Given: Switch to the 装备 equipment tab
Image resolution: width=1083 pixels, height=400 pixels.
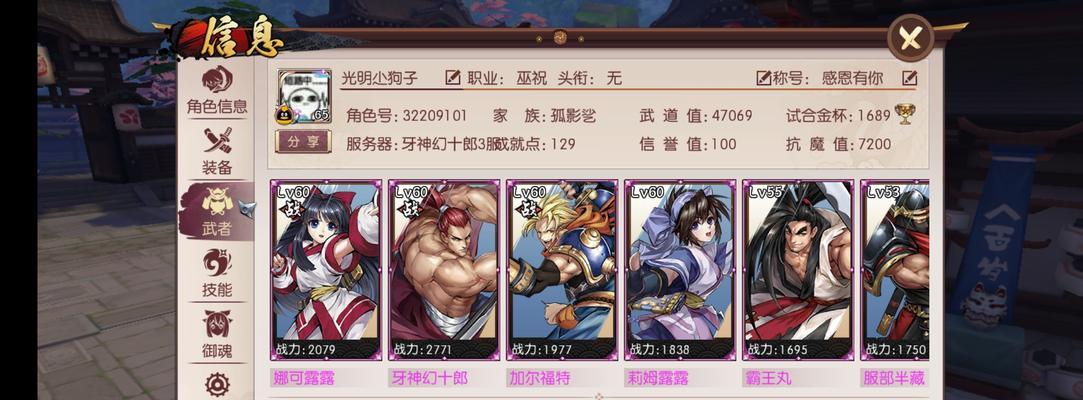Looking at the screenshot, I should [217, 151].
